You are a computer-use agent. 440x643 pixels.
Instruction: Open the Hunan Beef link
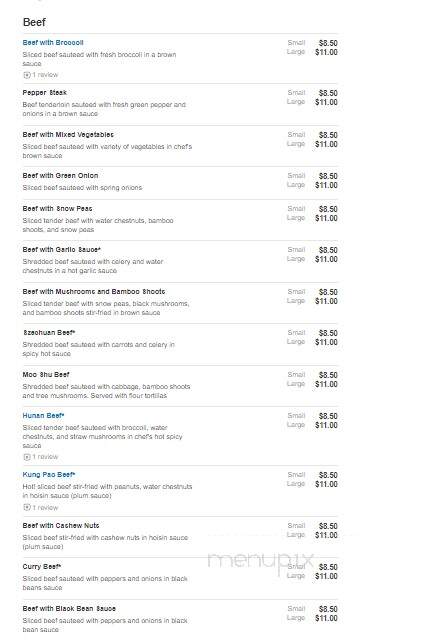pyautogui.click(x=43, y=416)
